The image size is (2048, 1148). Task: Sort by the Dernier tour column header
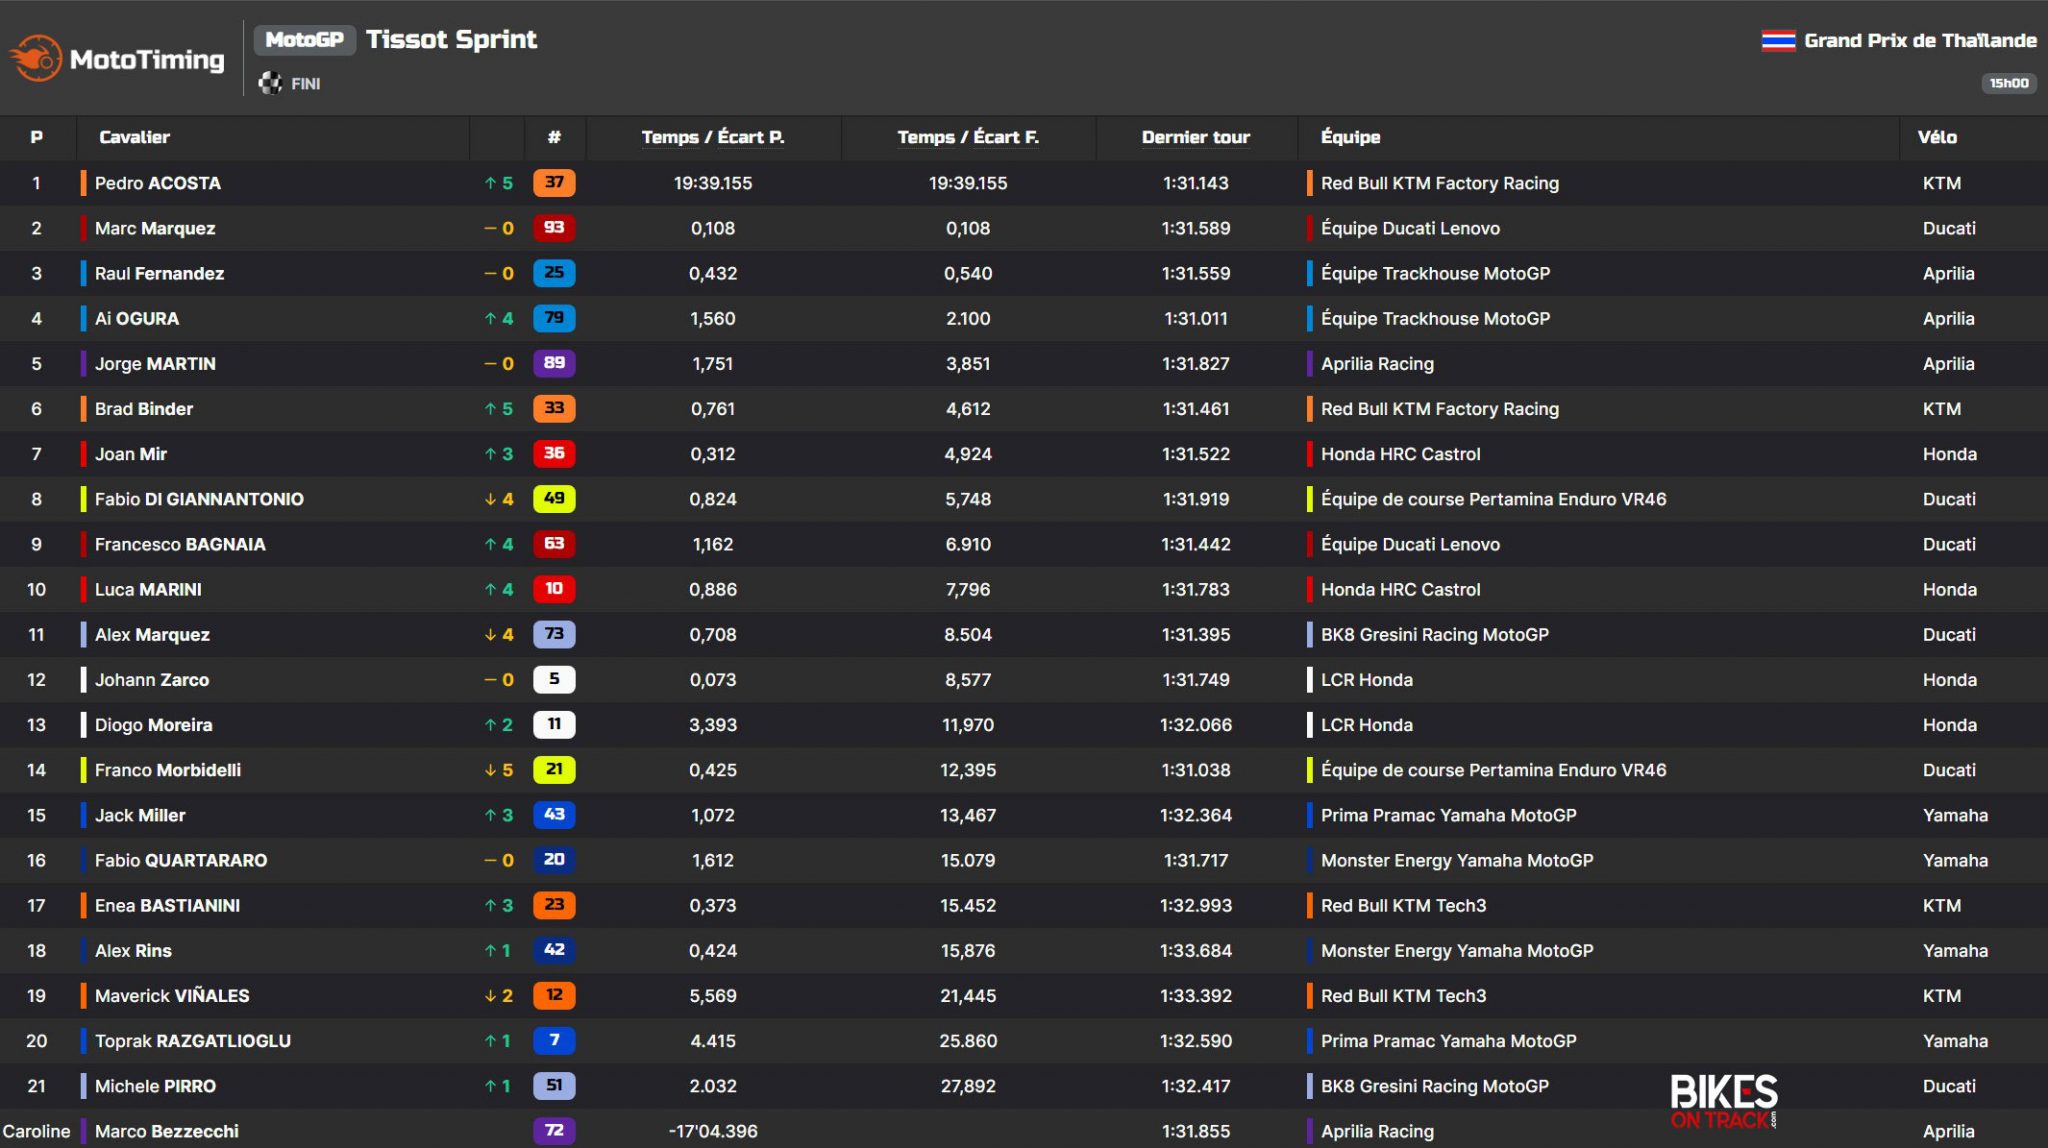(1196, 137)
